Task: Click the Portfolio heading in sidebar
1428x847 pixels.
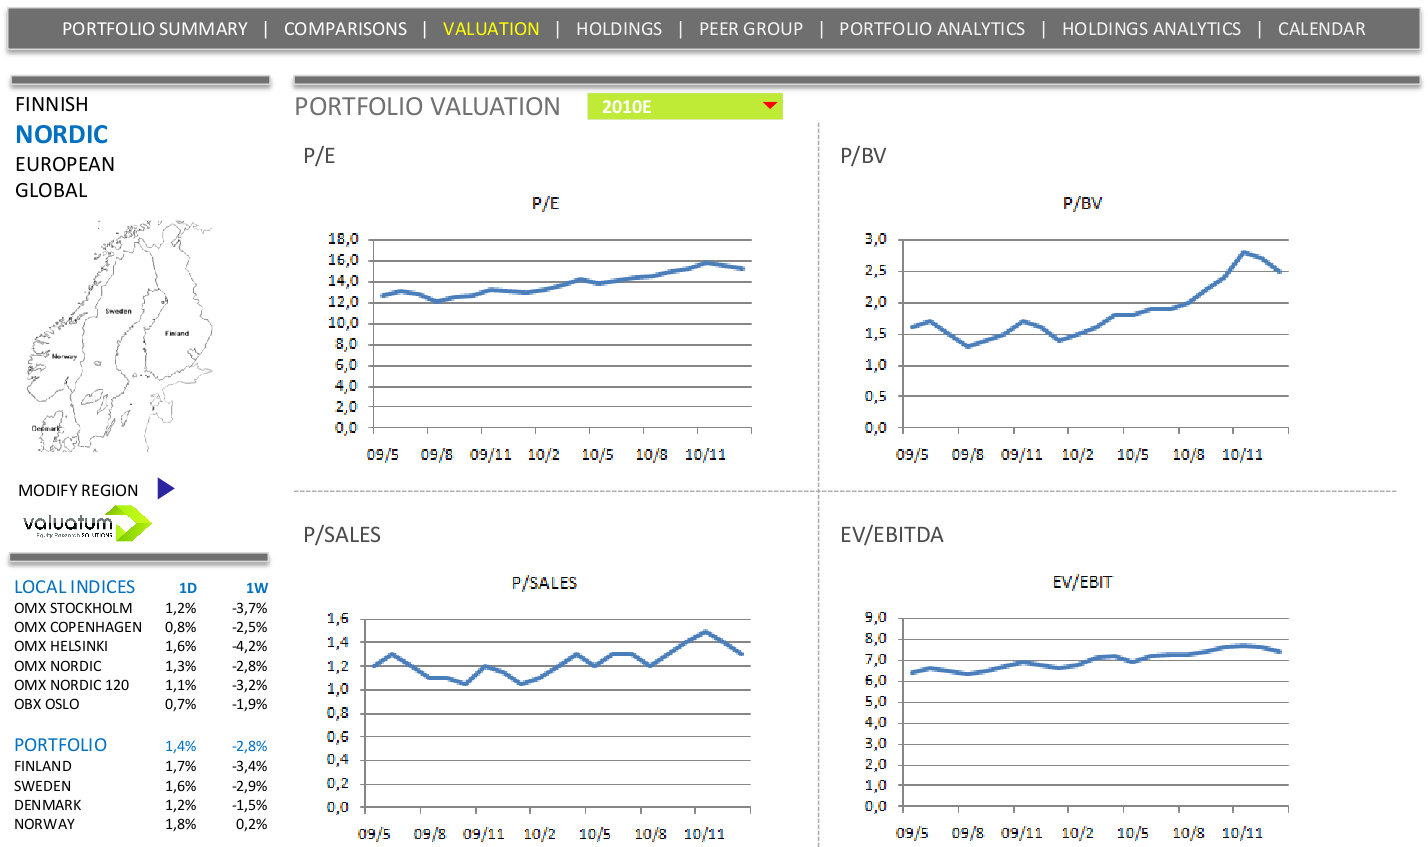Action: [x=60, y=745]
